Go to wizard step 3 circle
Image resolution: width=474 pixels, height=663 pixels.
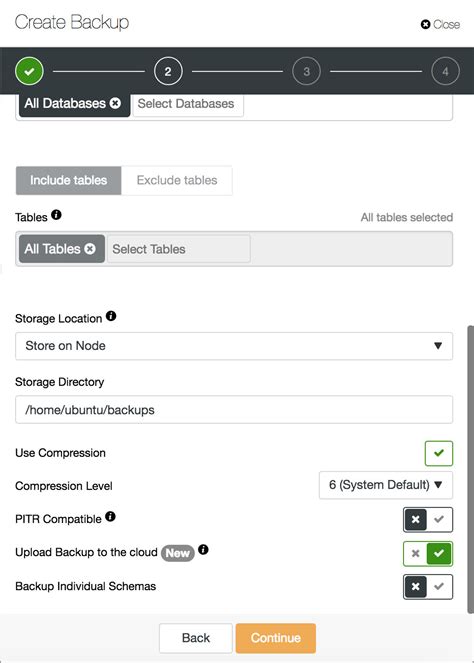click(x=307, y=71)
